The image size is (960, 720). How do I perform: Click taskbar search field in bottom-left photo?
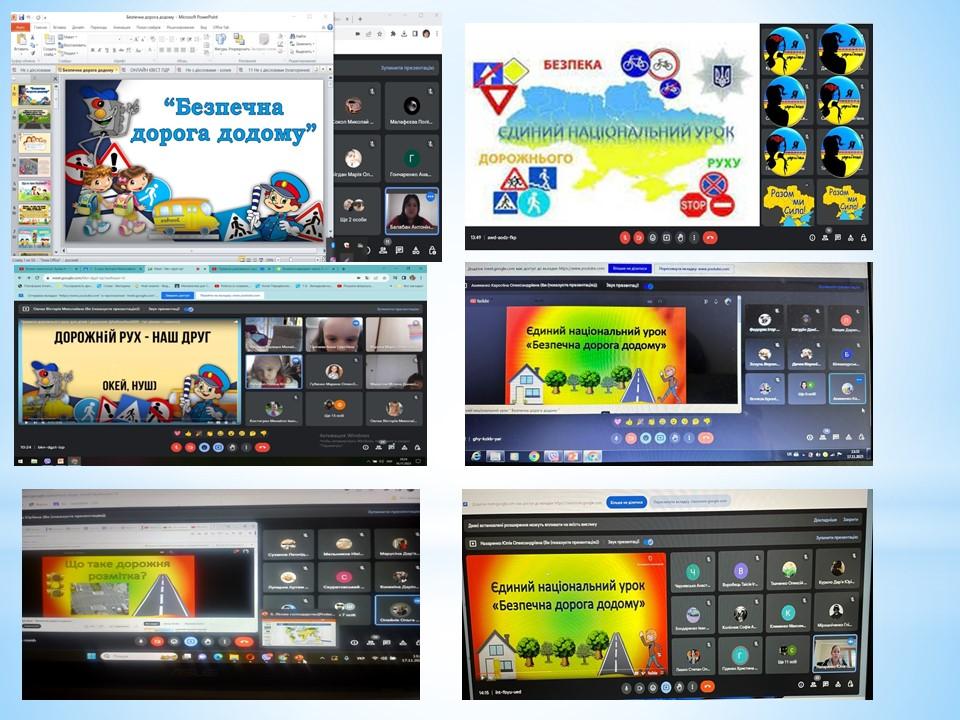coord(139,656)
